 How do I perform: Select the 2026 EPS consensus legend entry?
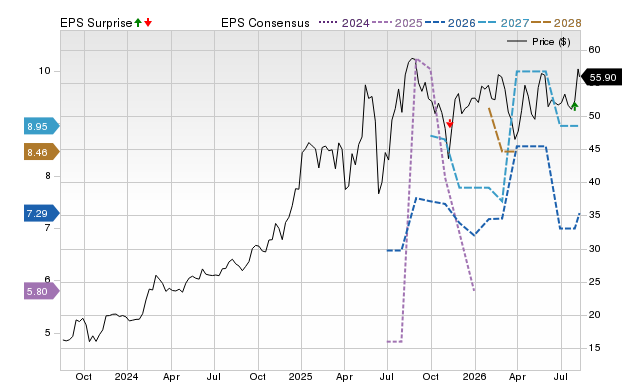(x=450, y=23)
